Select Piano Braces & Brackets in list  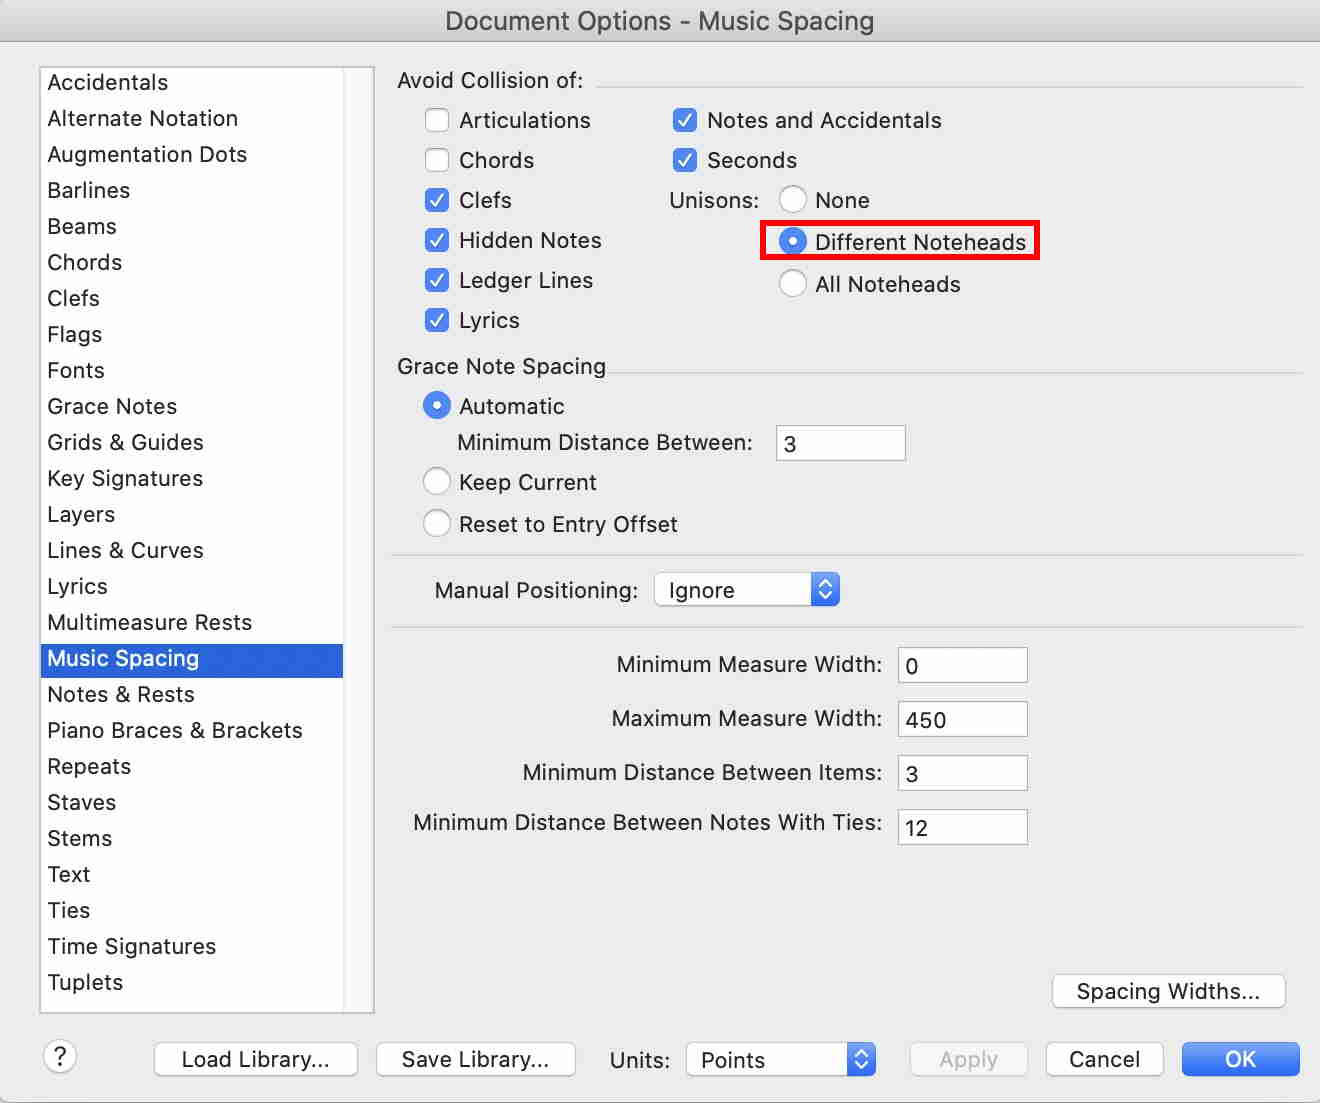pos(175,730)
